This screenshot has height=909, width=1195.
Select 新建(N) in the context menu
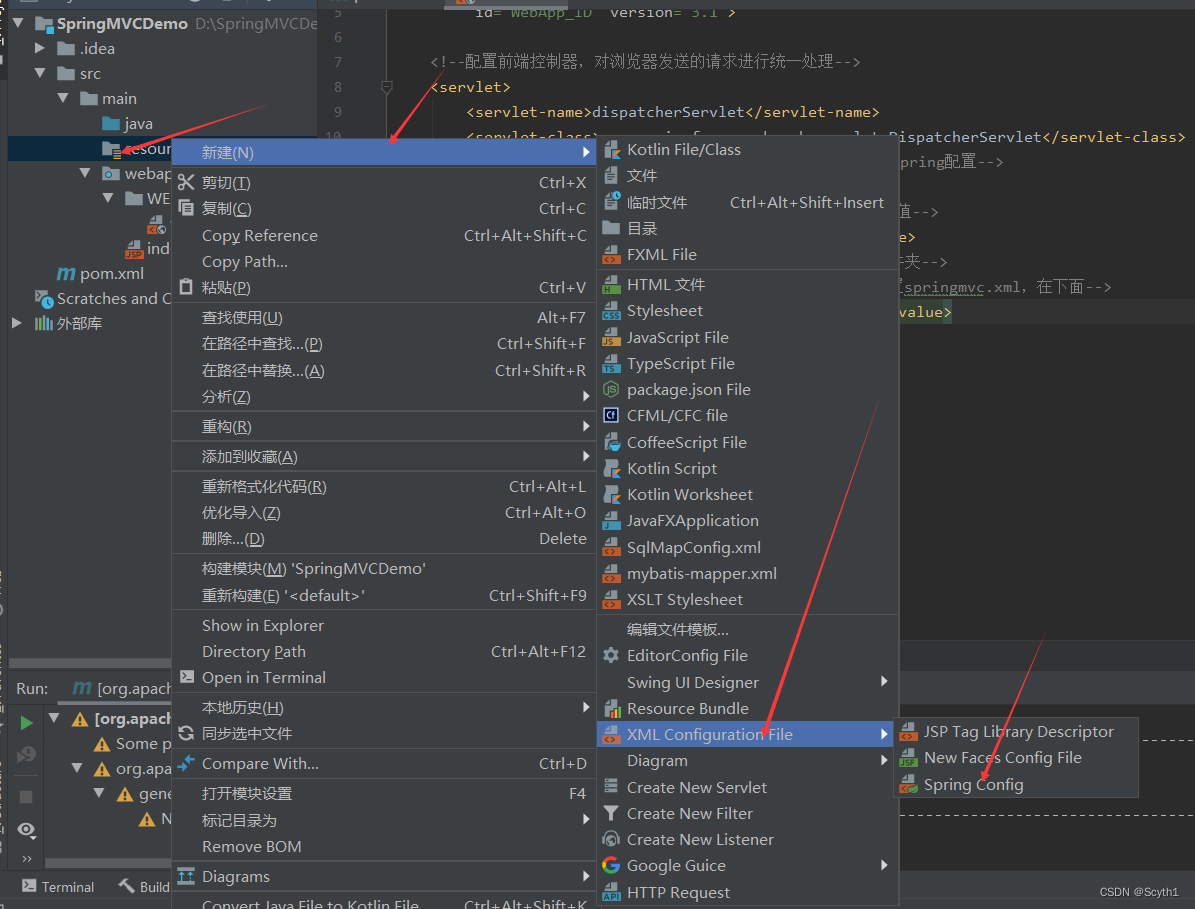click(x=383, y=152)
